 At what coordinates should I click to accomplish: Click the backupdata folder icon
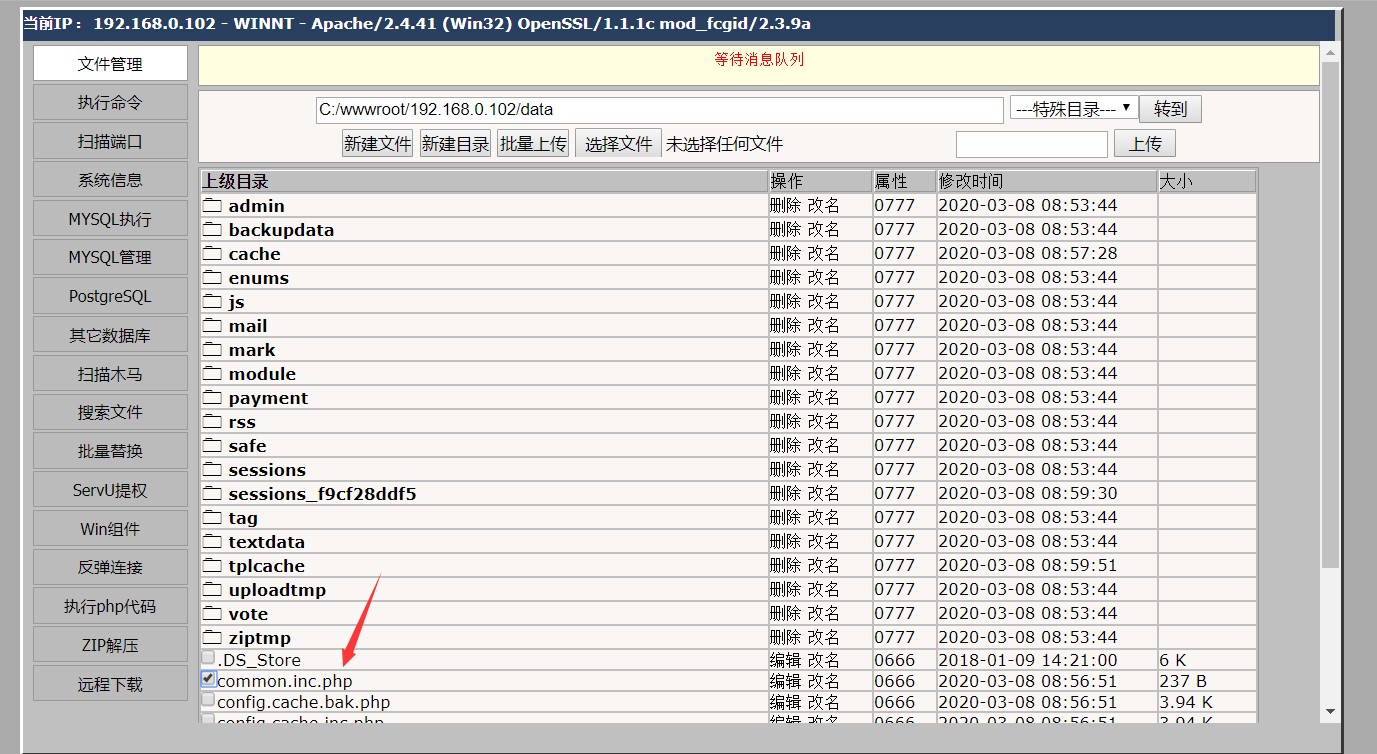[213, 229]
